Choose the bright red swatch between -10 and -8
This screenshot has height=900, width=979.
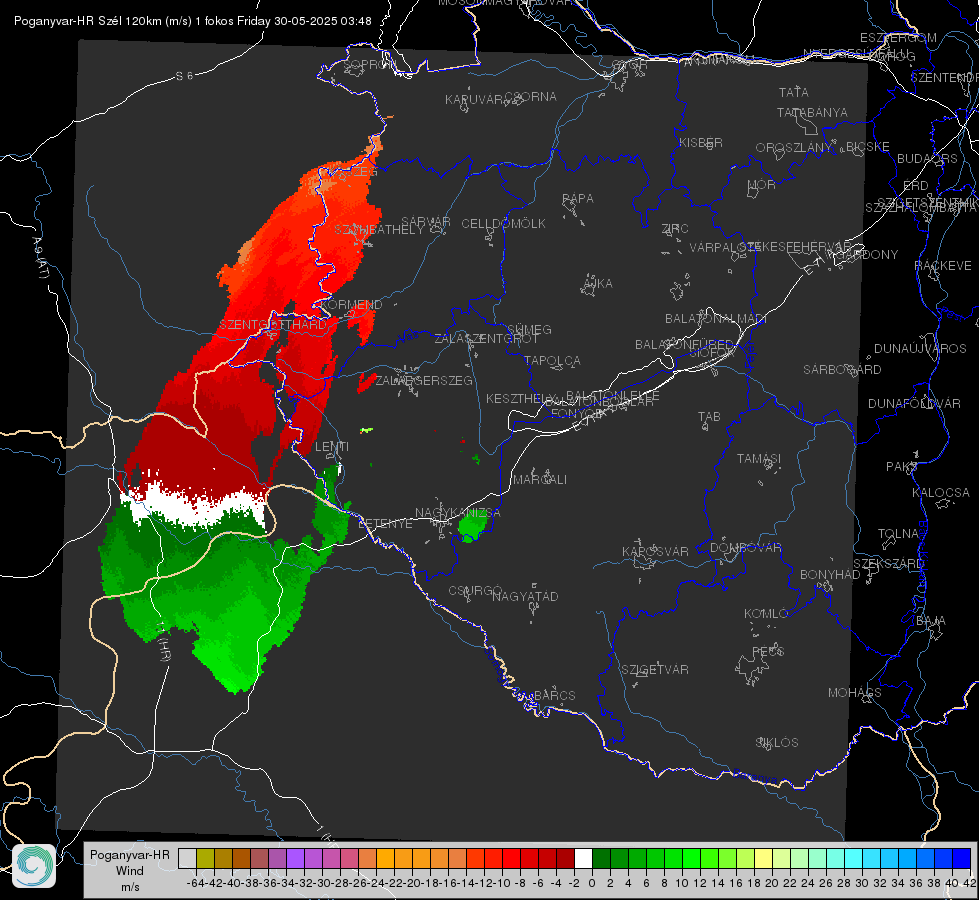coord(511,858)
